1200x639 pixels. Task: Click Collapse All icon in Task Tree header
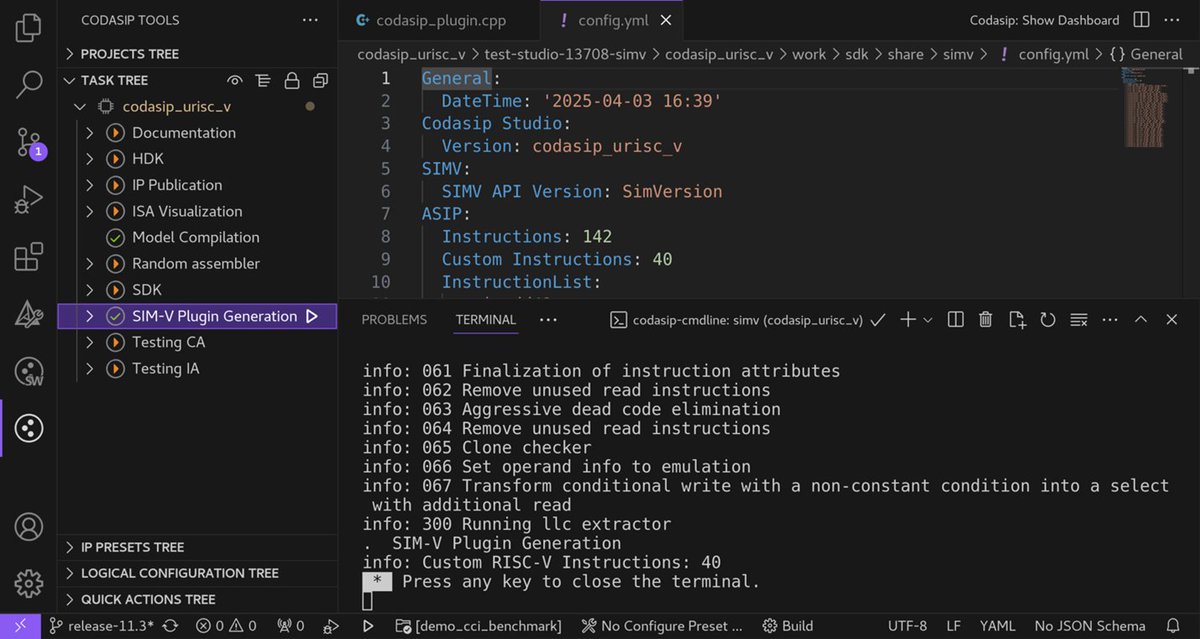[320, 80]
